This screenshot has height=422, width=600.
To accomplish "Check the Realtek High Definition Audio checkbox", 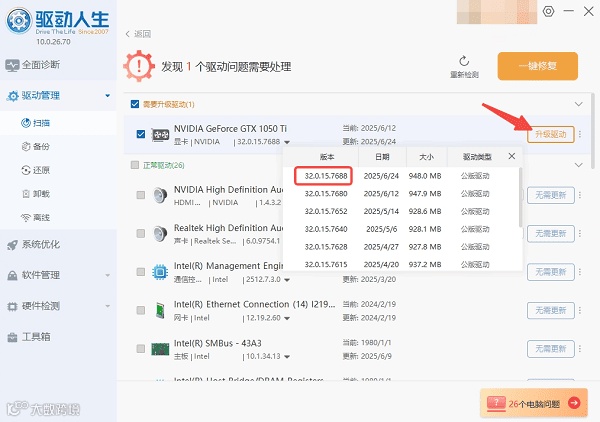I will pyautogui.click(x=141, y=233).
